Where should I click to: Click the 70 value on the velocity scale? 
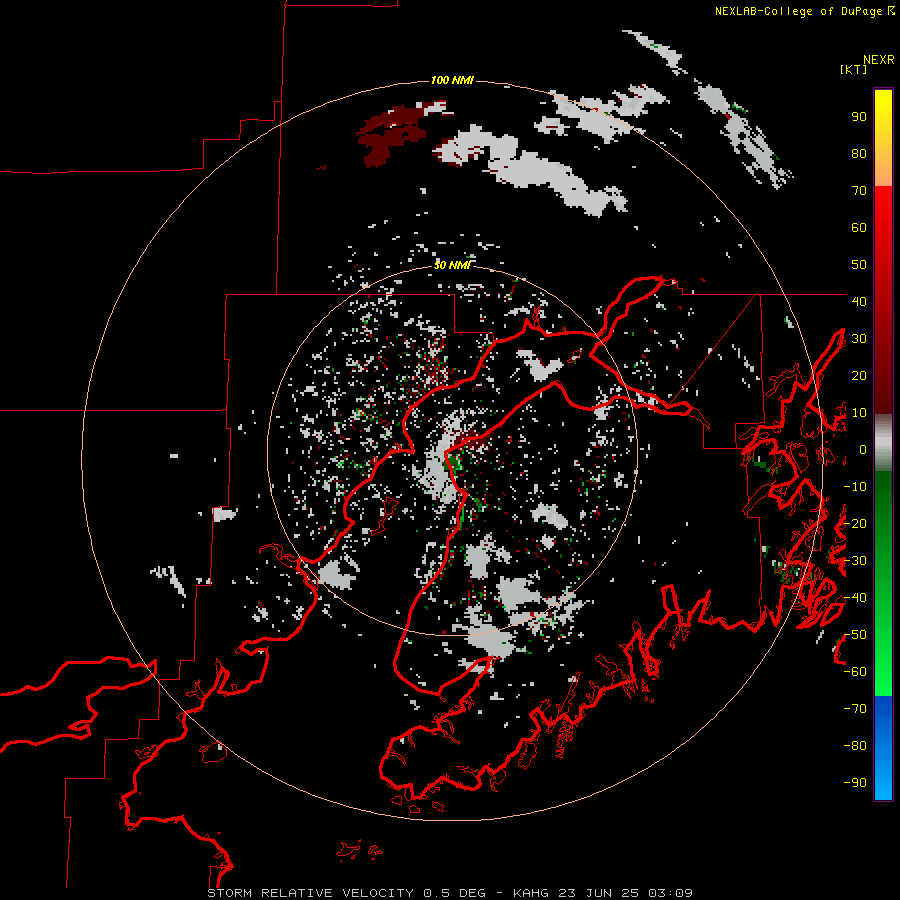(x=859, y=191)
